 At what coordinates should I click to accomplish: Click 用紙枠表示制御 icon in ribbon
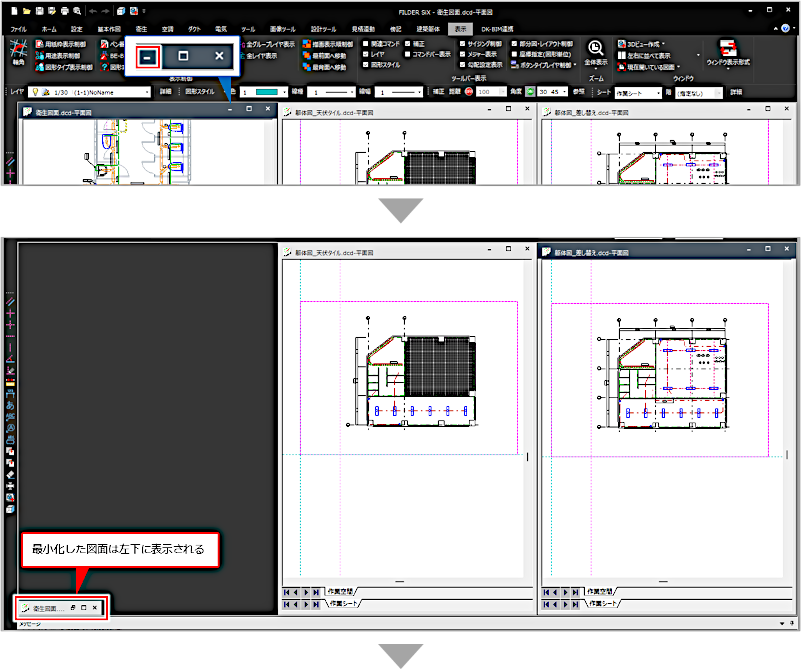tap(39, 45)
